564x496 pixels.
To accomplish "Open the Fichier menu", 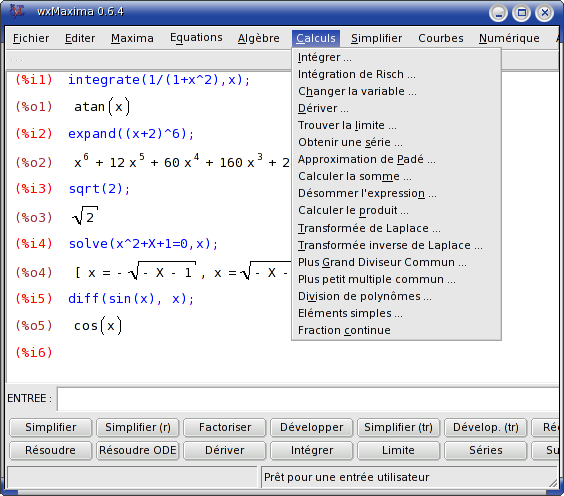I will pyautogui.click(x=31, y=38).
